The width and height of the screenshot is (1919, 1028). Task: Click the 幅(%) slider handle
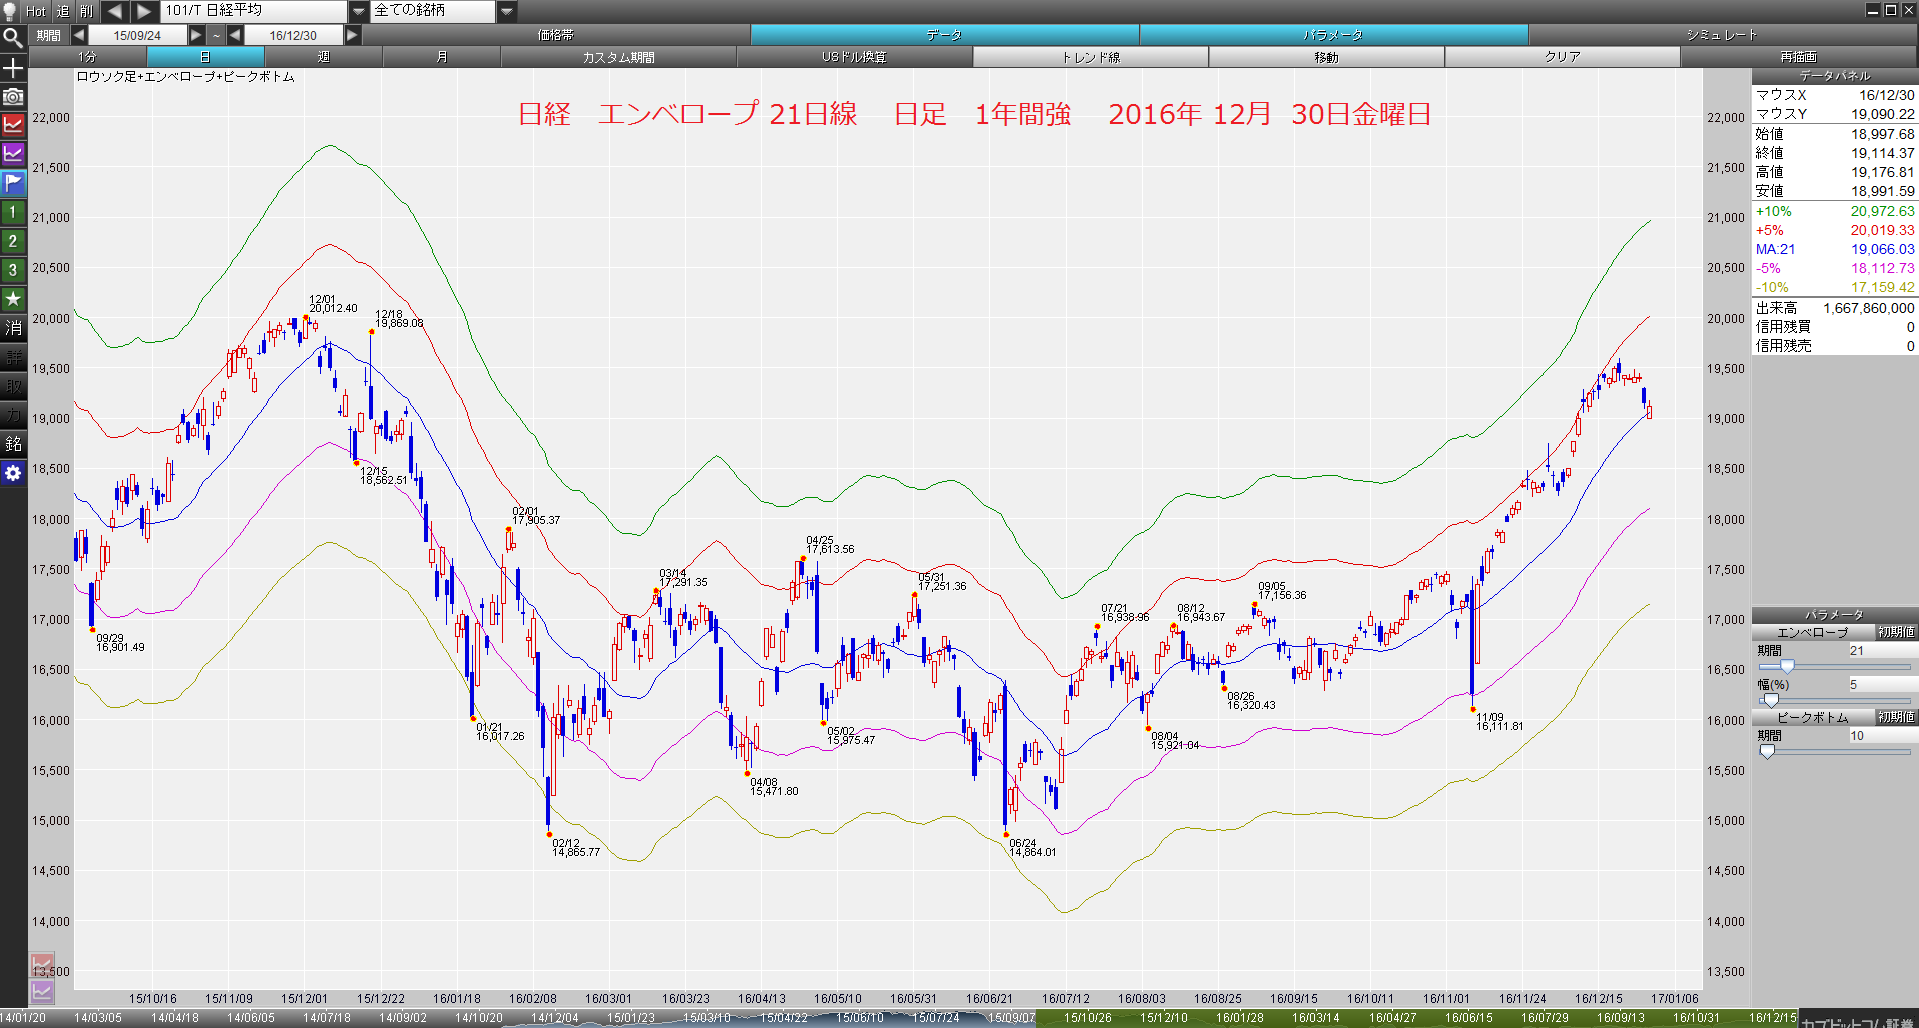[1771, 700]
